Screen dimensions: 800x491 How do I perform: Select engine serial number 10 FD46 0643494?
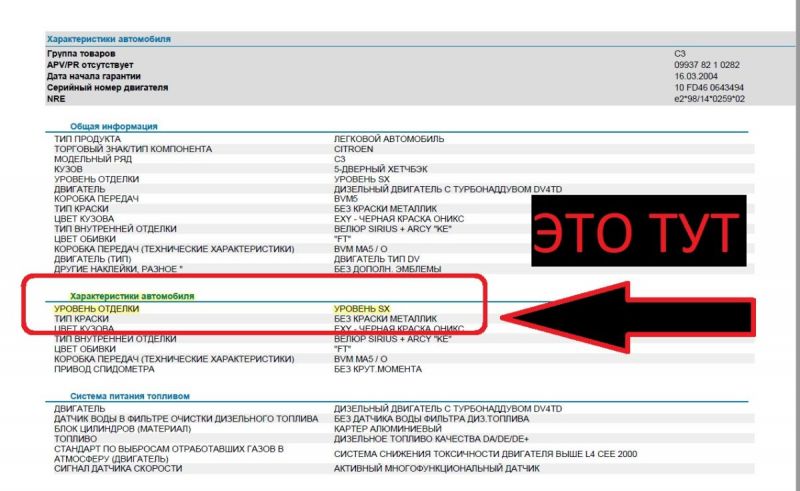point(709,87)
